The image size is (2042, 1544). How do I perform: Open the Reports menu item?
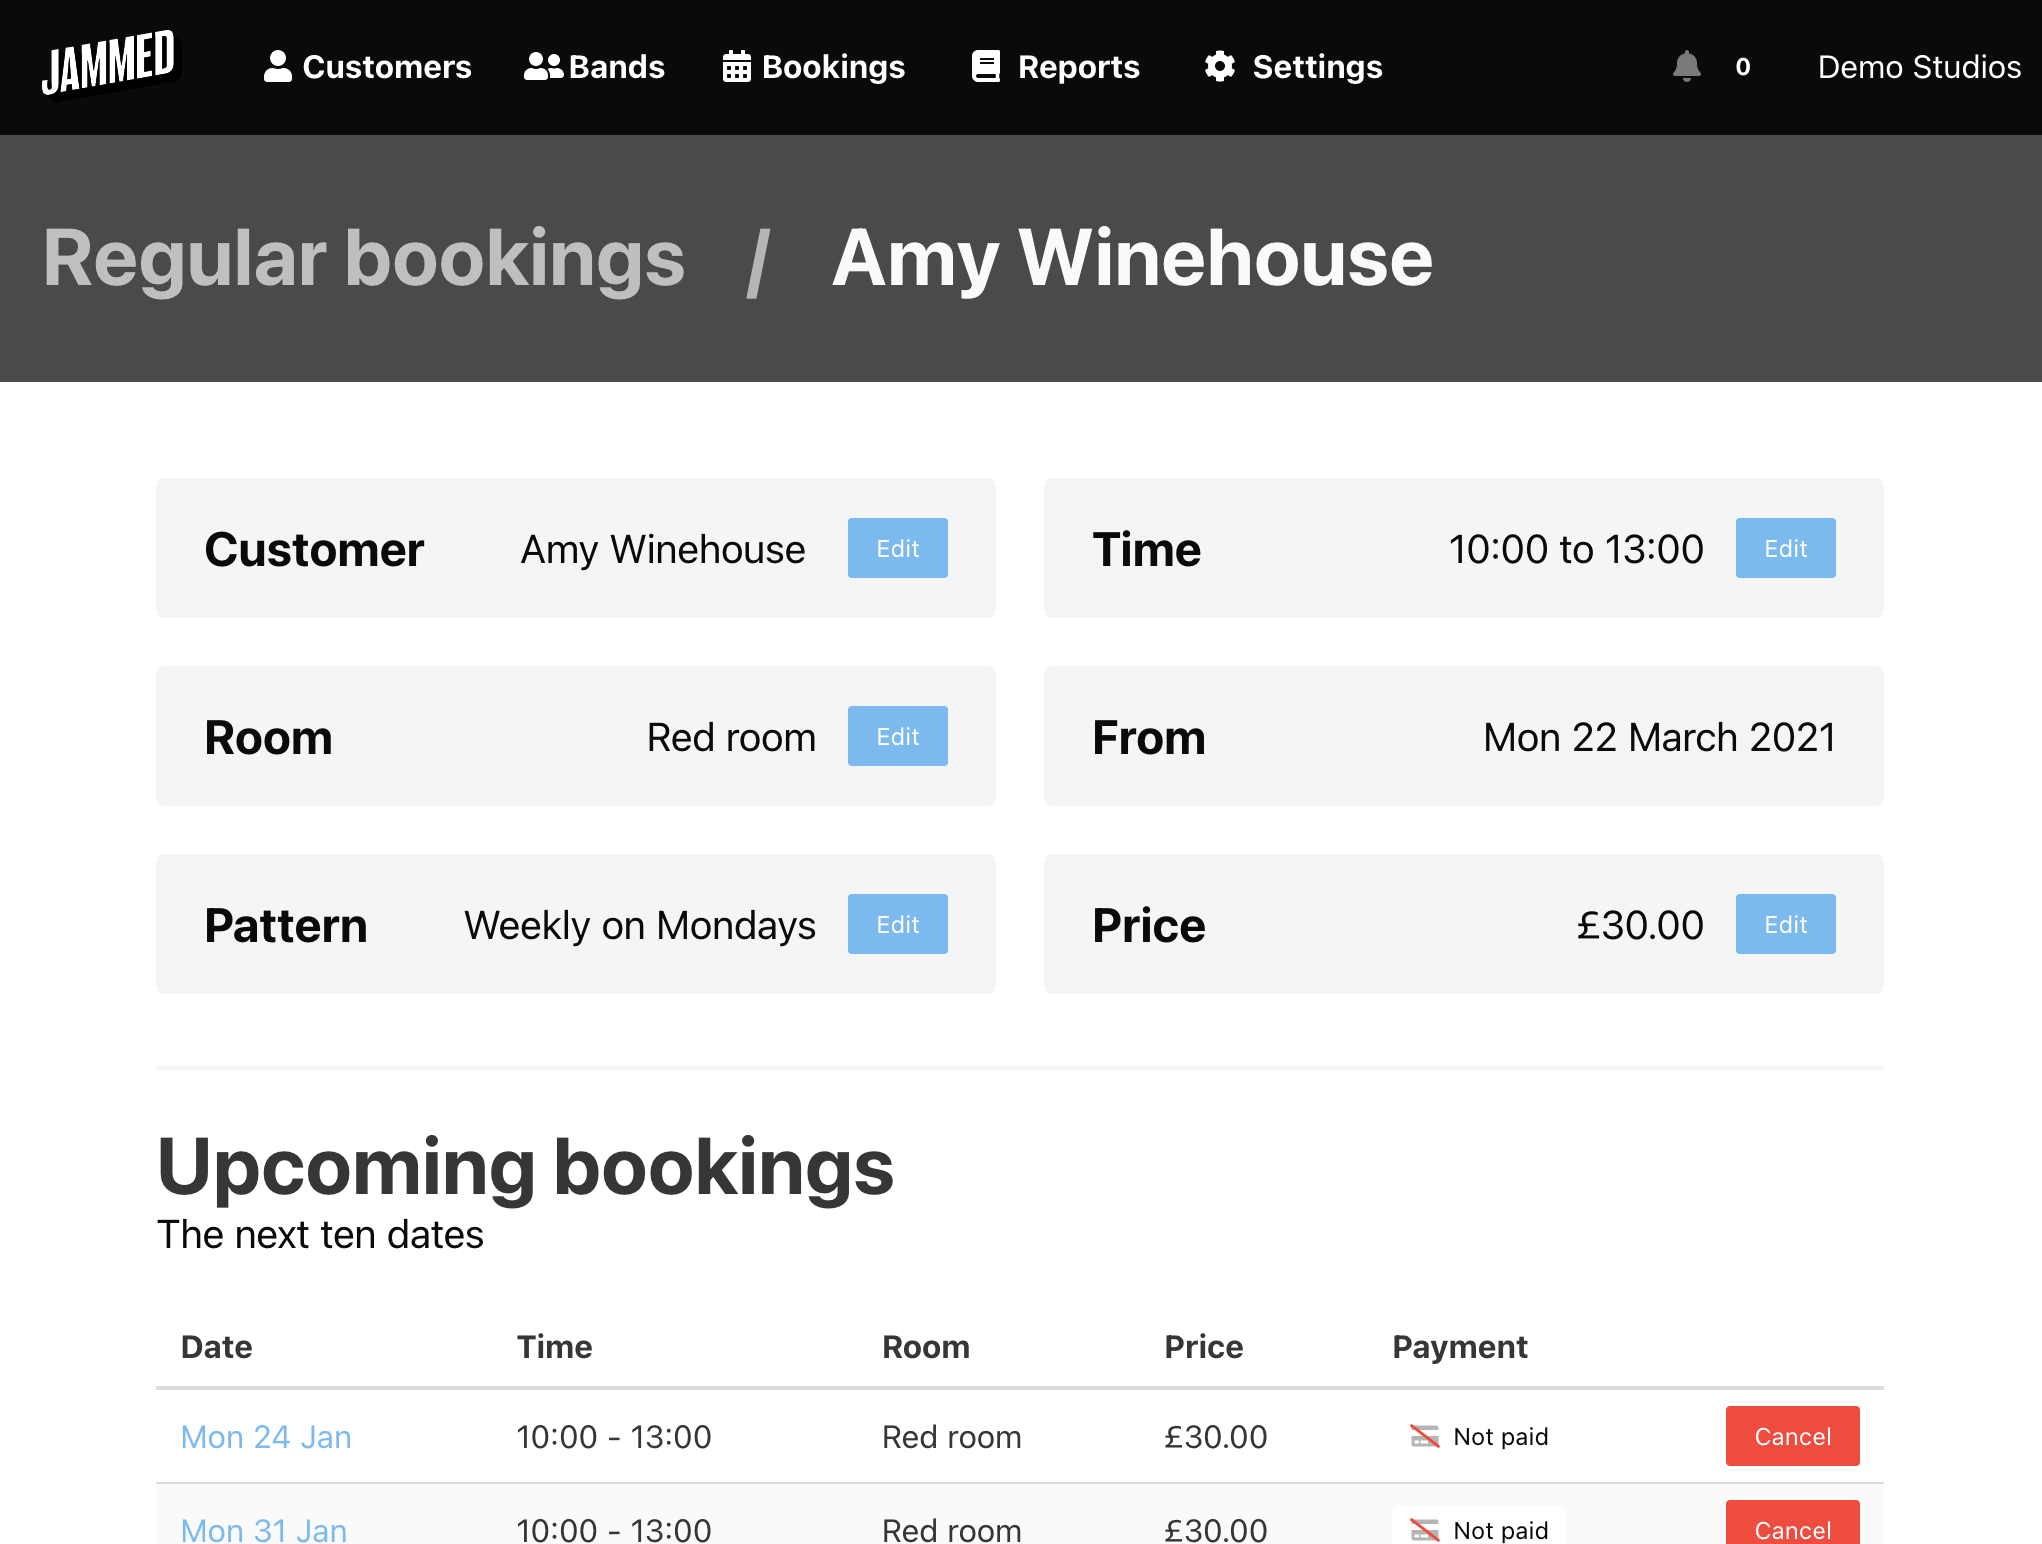1054,66
